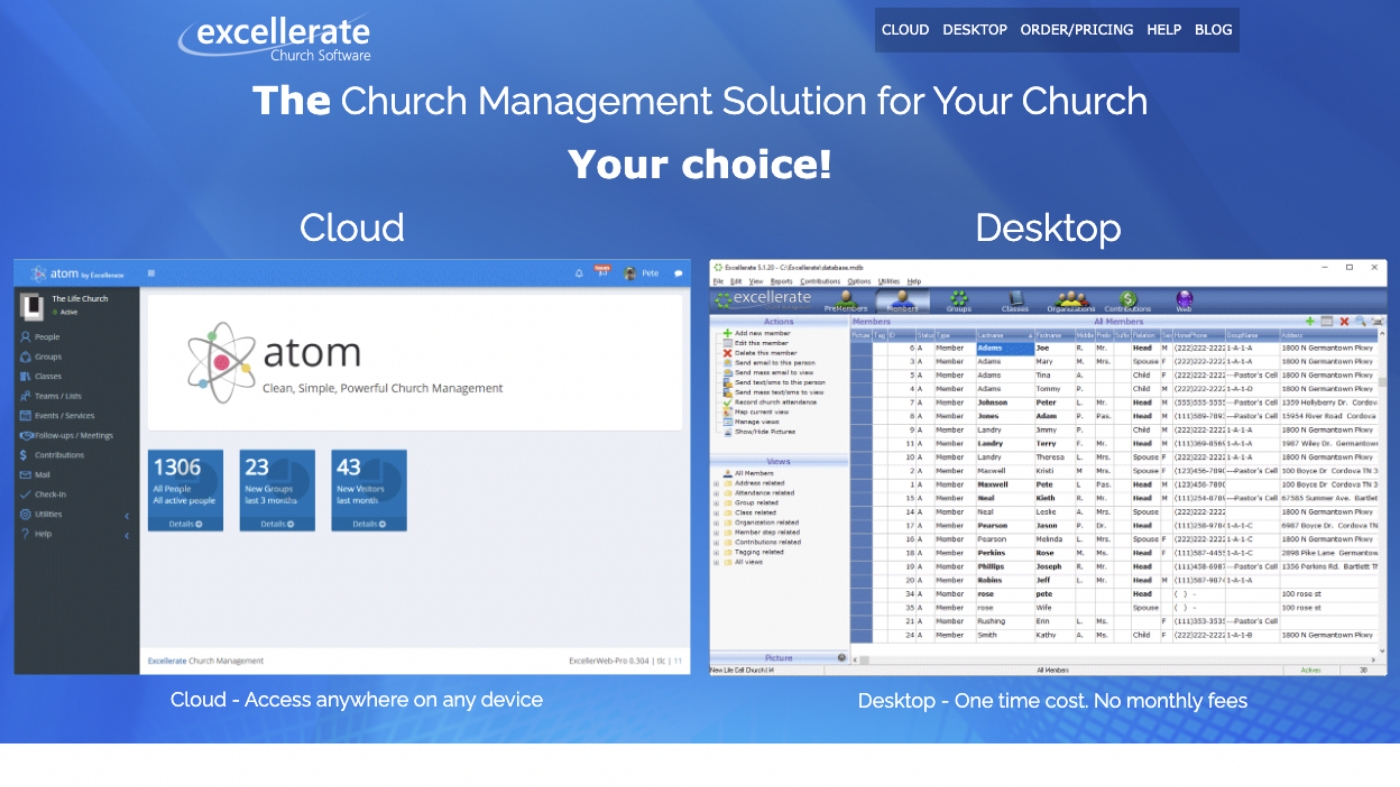
Task: Click Map current view action
Action: click(x=755, y=412)
